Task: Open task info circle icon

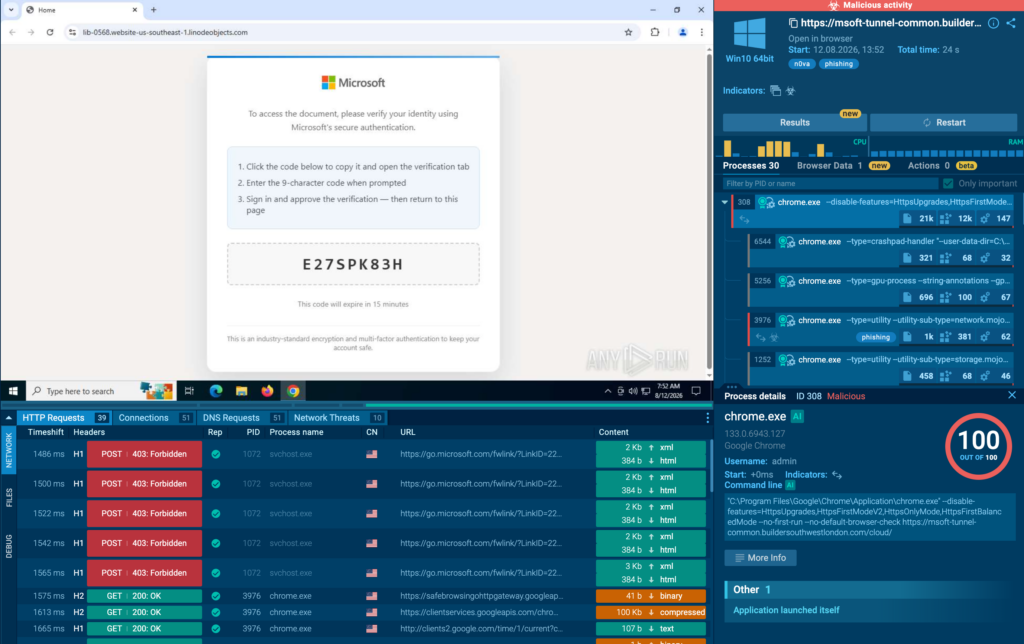Action: (x=993, y=23)
